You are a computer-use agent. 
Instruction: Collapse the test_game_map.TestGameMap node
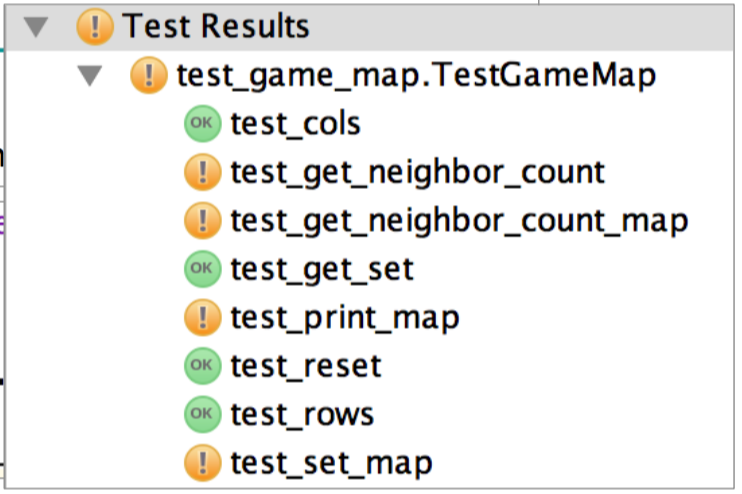(91, 77)
